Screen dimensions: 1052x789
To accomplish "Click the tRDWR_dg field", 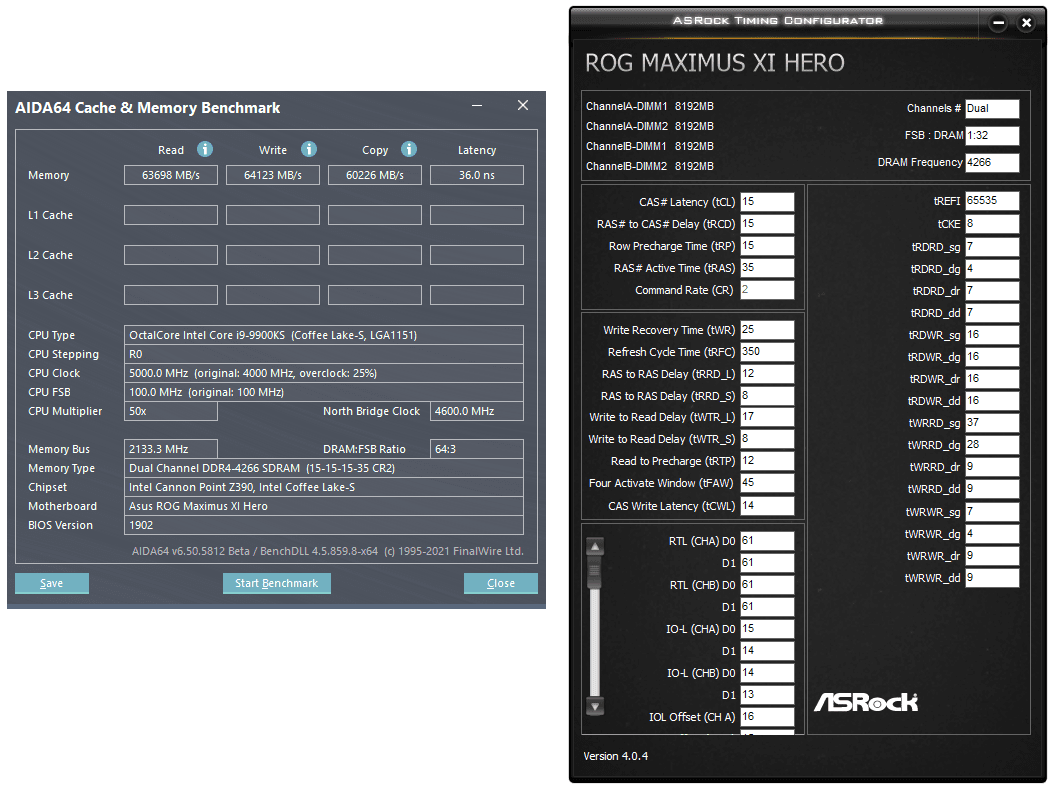I will pos(992,357).
